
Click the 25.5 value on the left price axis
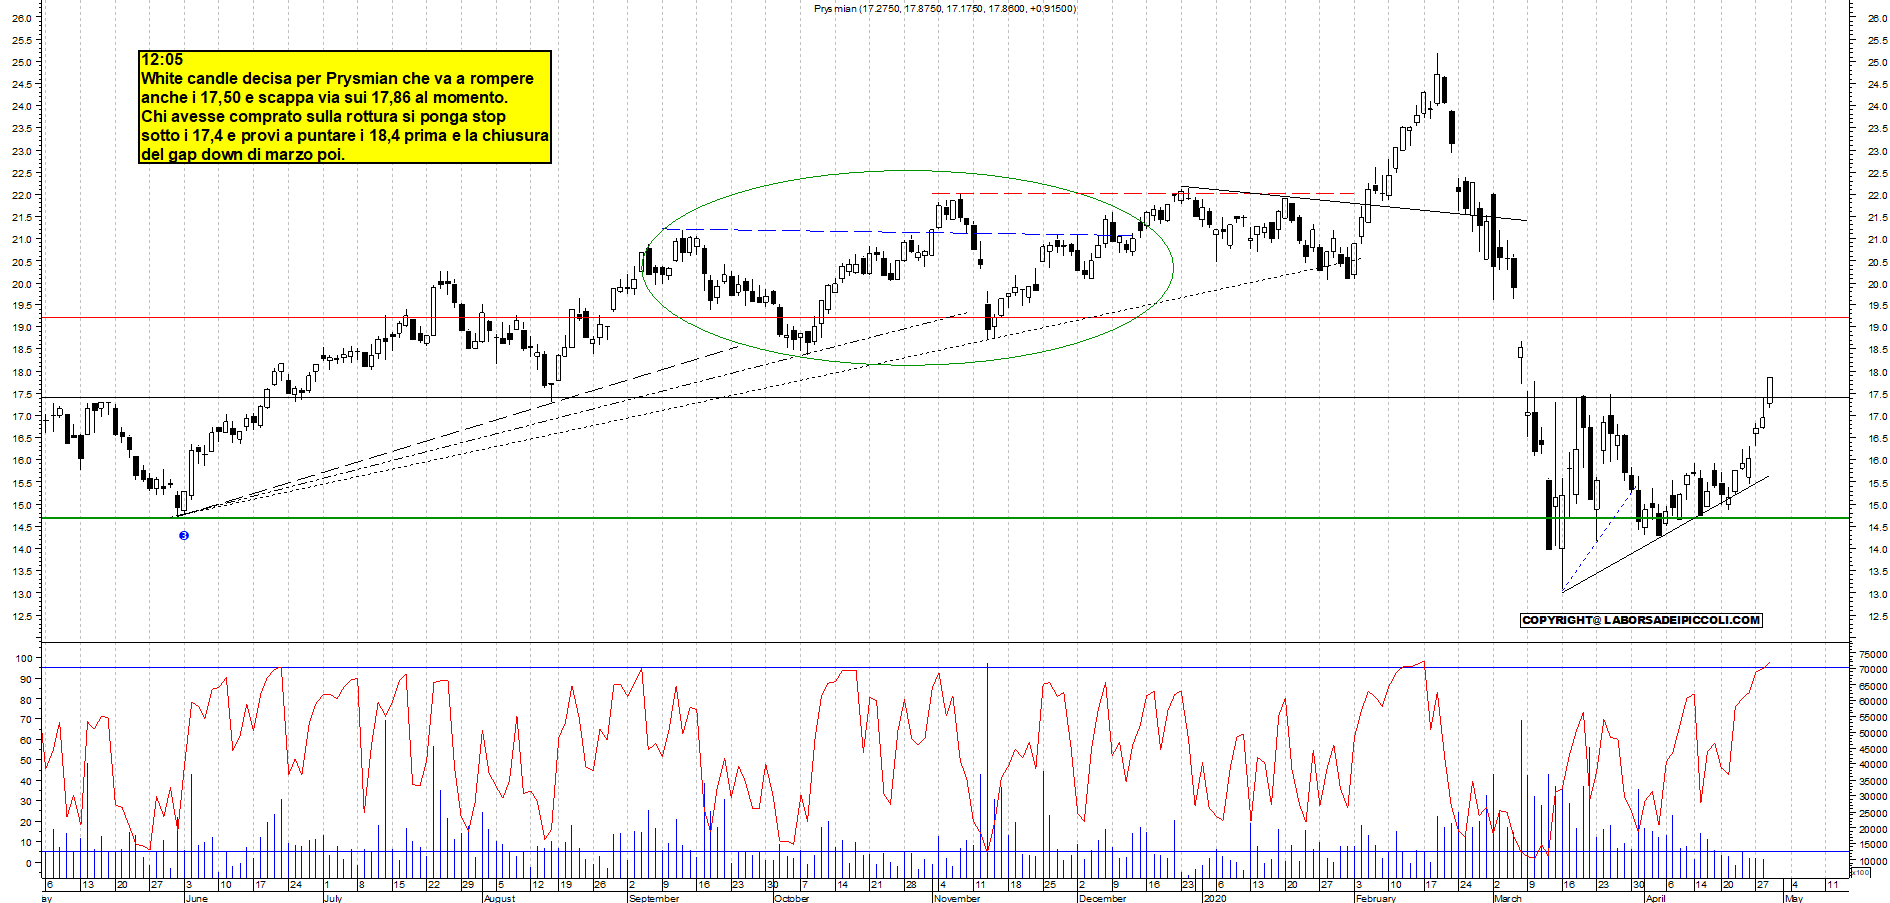(20, 40)
